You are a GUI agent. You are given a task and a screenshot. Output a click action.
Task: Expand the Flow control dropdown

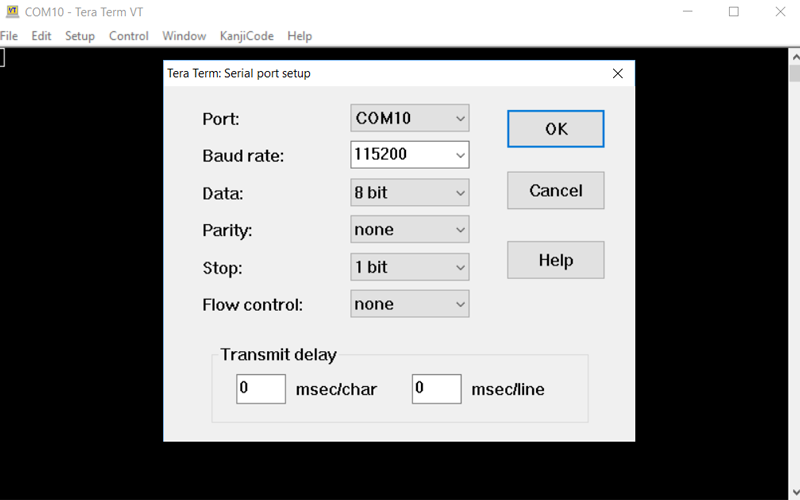[409, 304]
